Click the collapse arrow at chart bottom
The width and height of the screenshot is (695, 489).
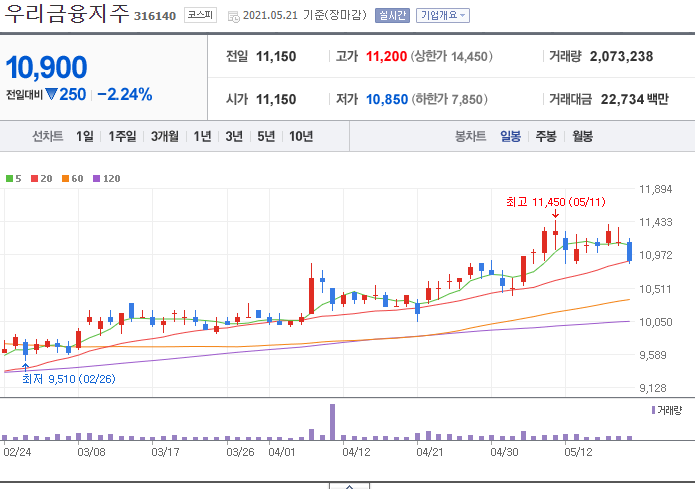click(x=349, y=486)
